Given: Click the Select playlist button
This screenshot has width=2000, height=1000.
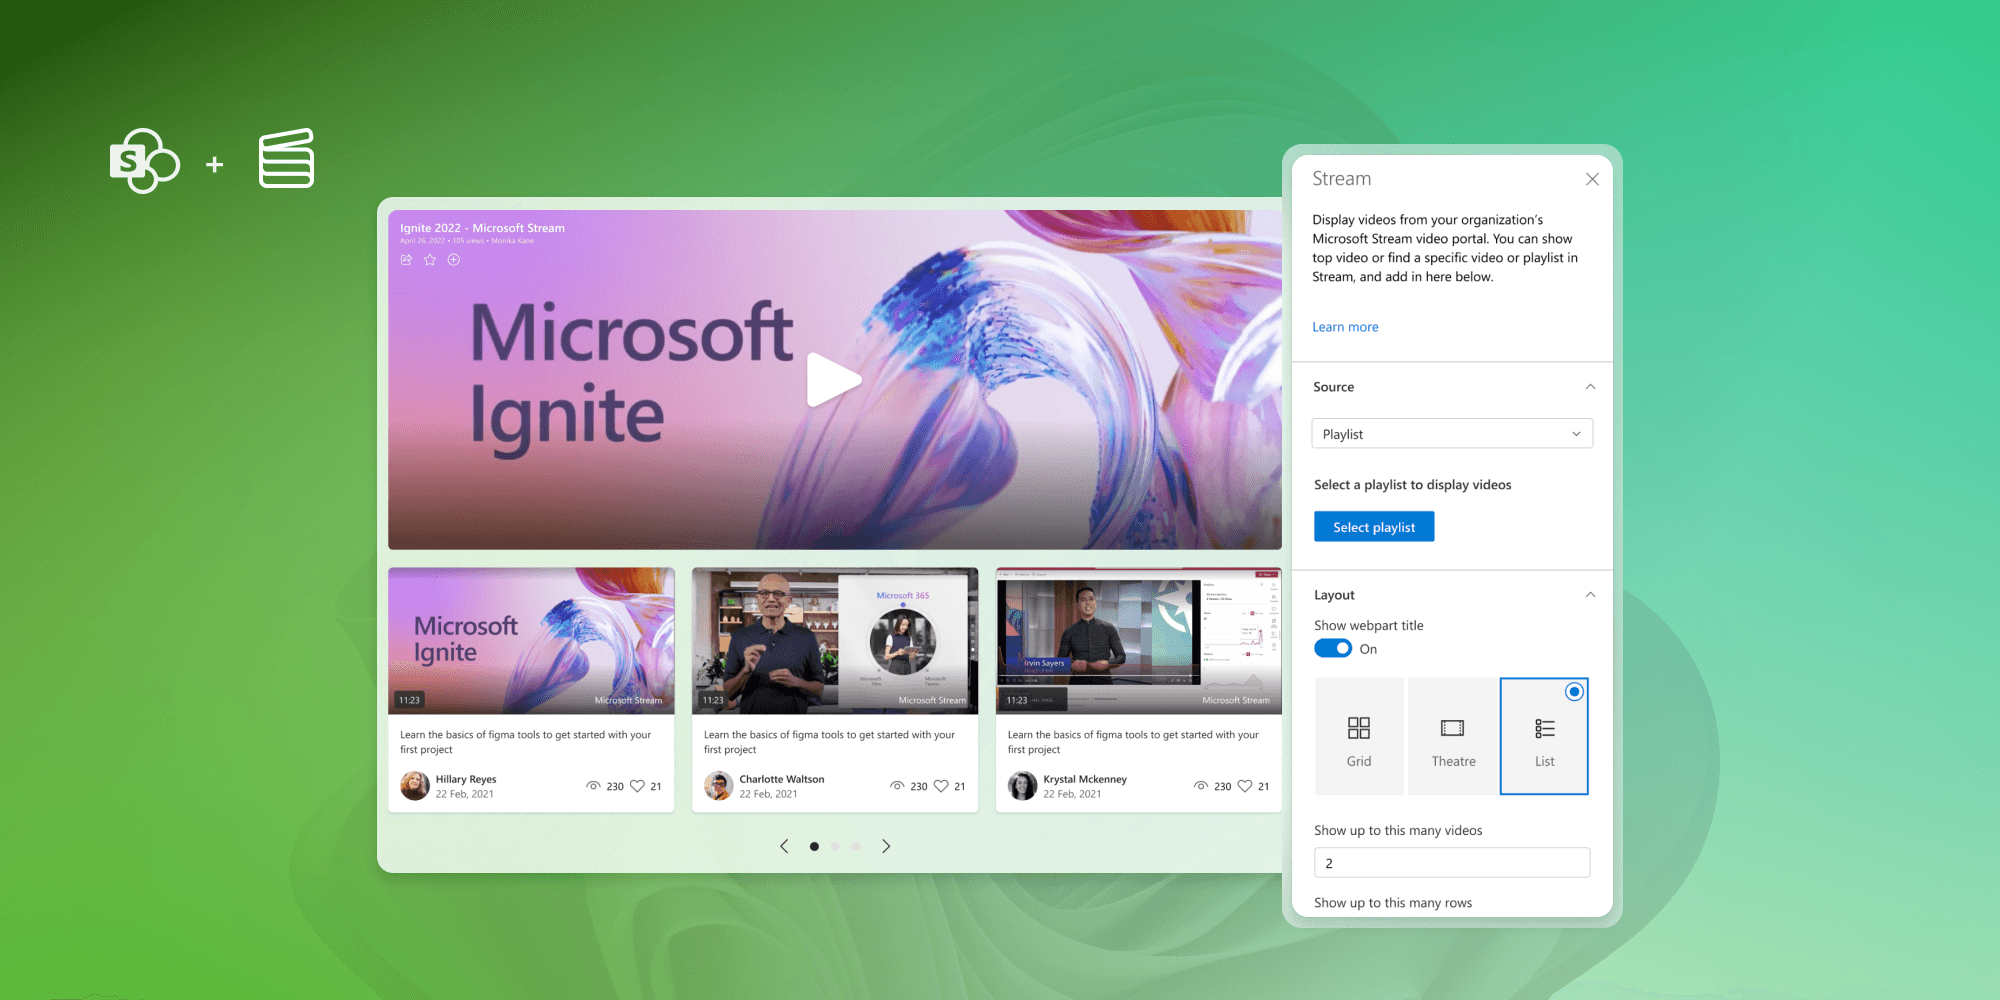Looking at the screenshot, I should coord(1374,527).
